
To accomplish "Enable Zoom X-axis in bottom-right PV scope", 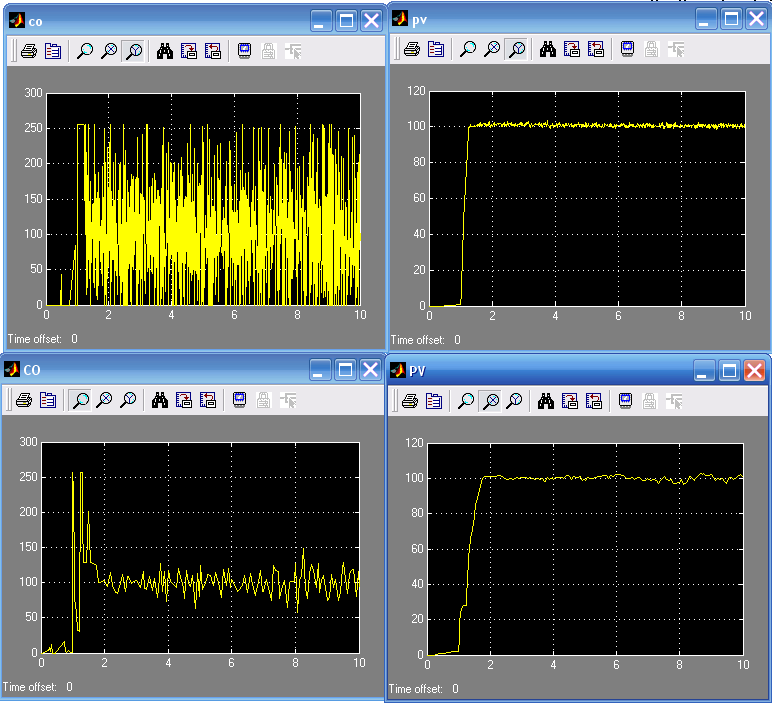I will 490,400.
